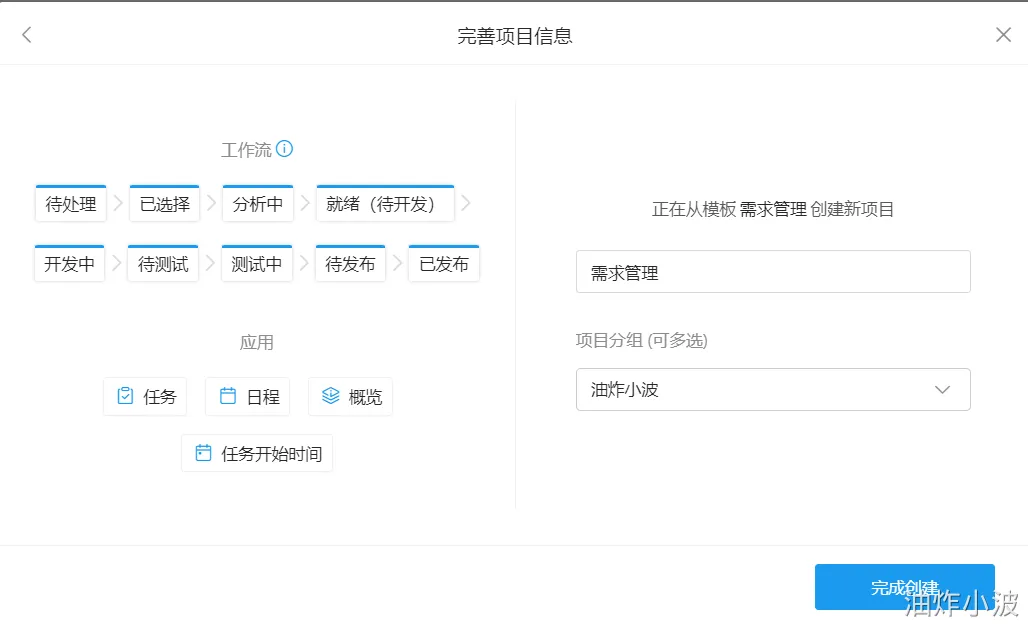Click the 已发布 workflow stage
The height and width of the screenshot is (626, 1028).
[444, 264]
